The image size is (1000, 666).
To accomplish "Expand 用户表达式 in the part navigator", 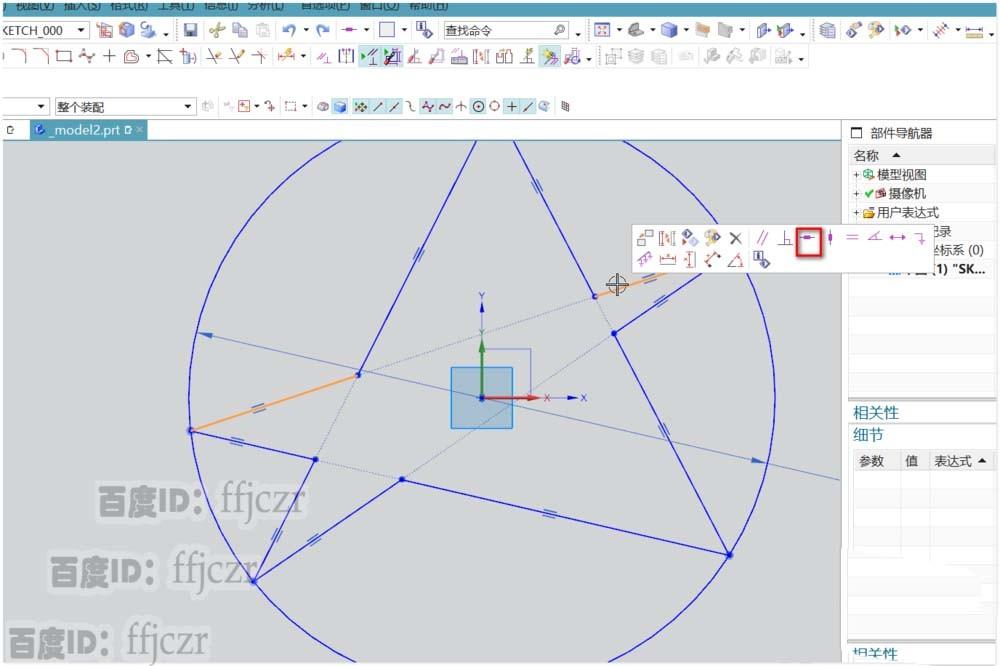I will 856,212.
